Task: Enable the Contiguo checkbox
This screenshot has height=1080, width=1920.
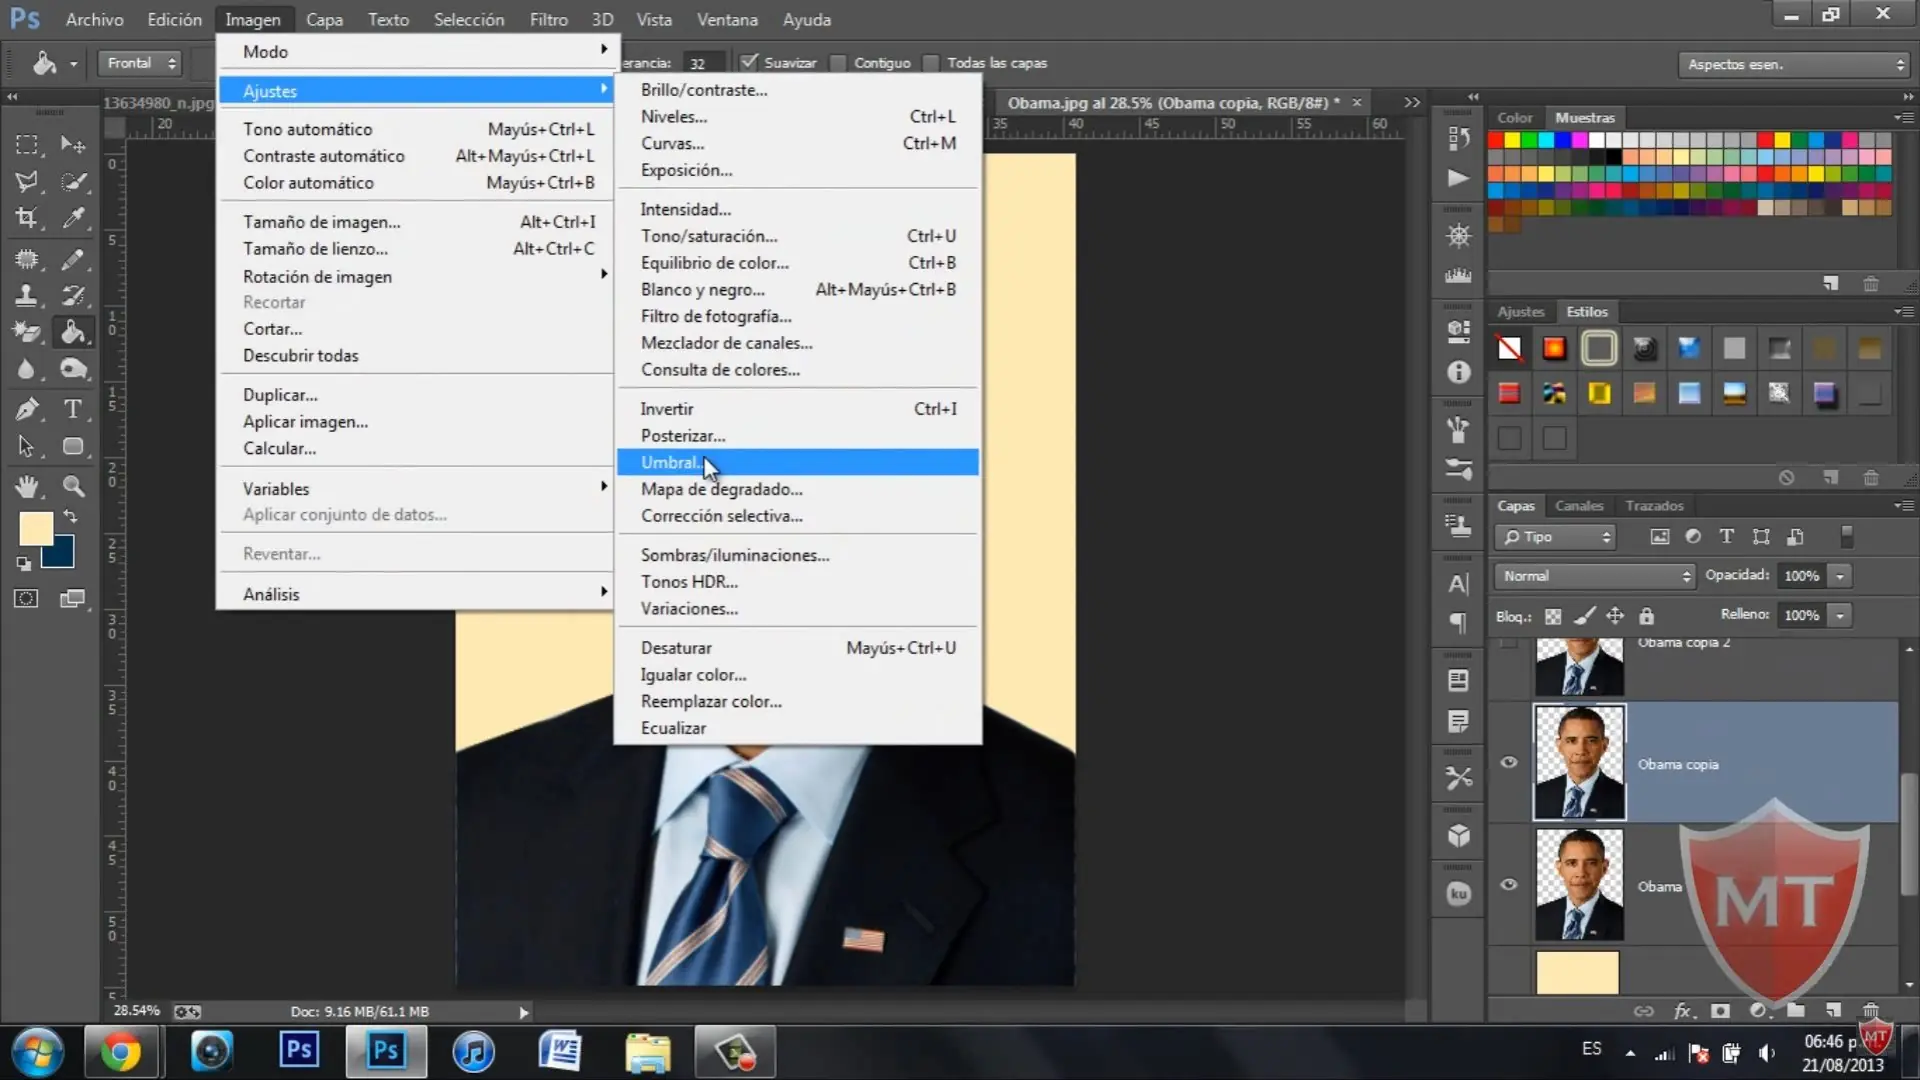Action: (838, 62)
